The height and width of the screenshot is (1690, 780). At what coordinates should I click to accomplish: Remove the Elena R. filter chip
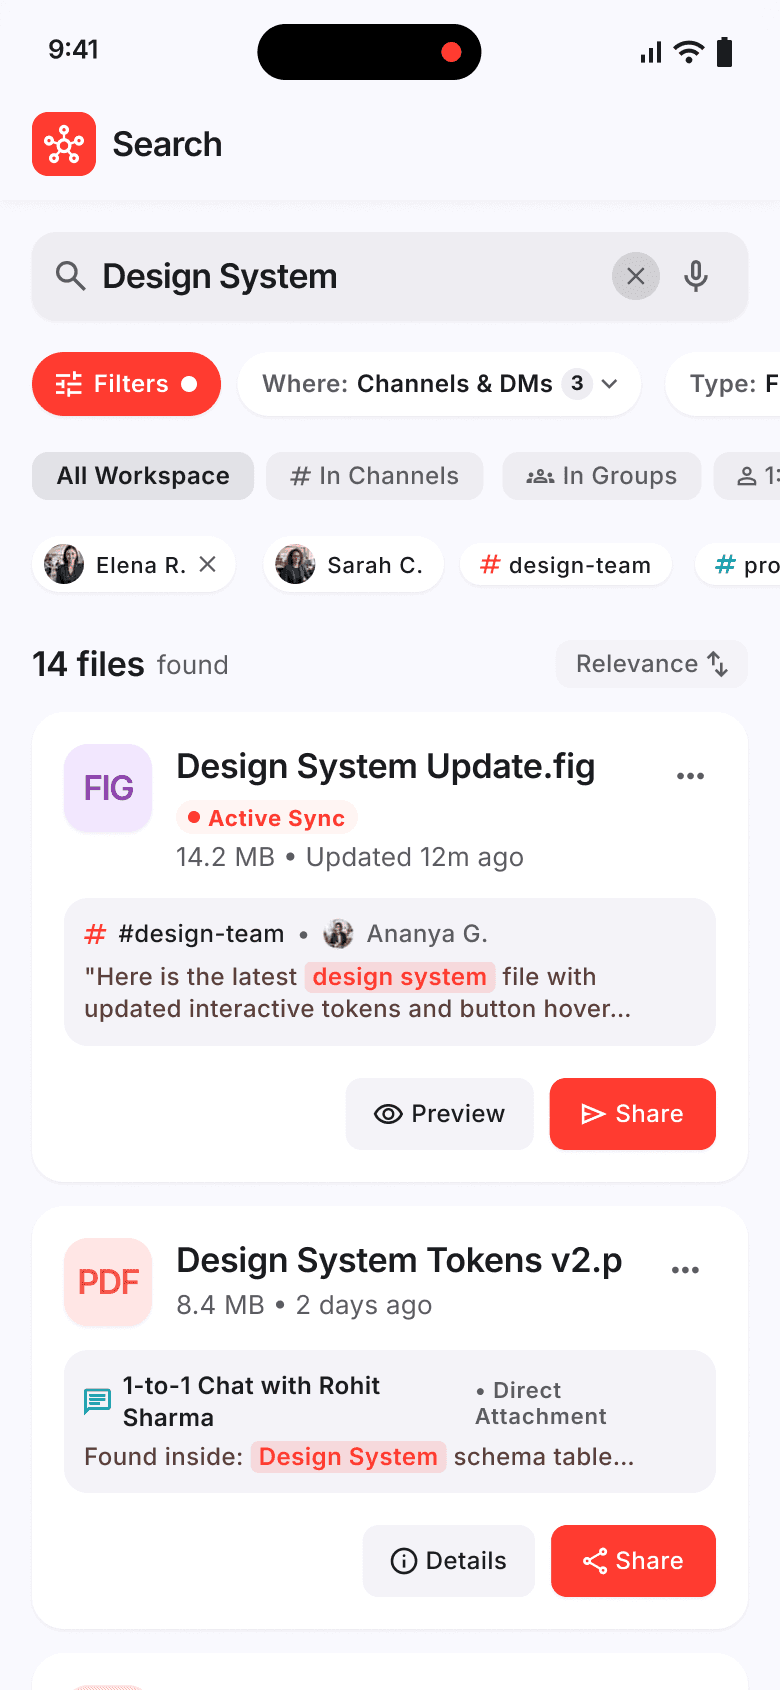(208, 565)
